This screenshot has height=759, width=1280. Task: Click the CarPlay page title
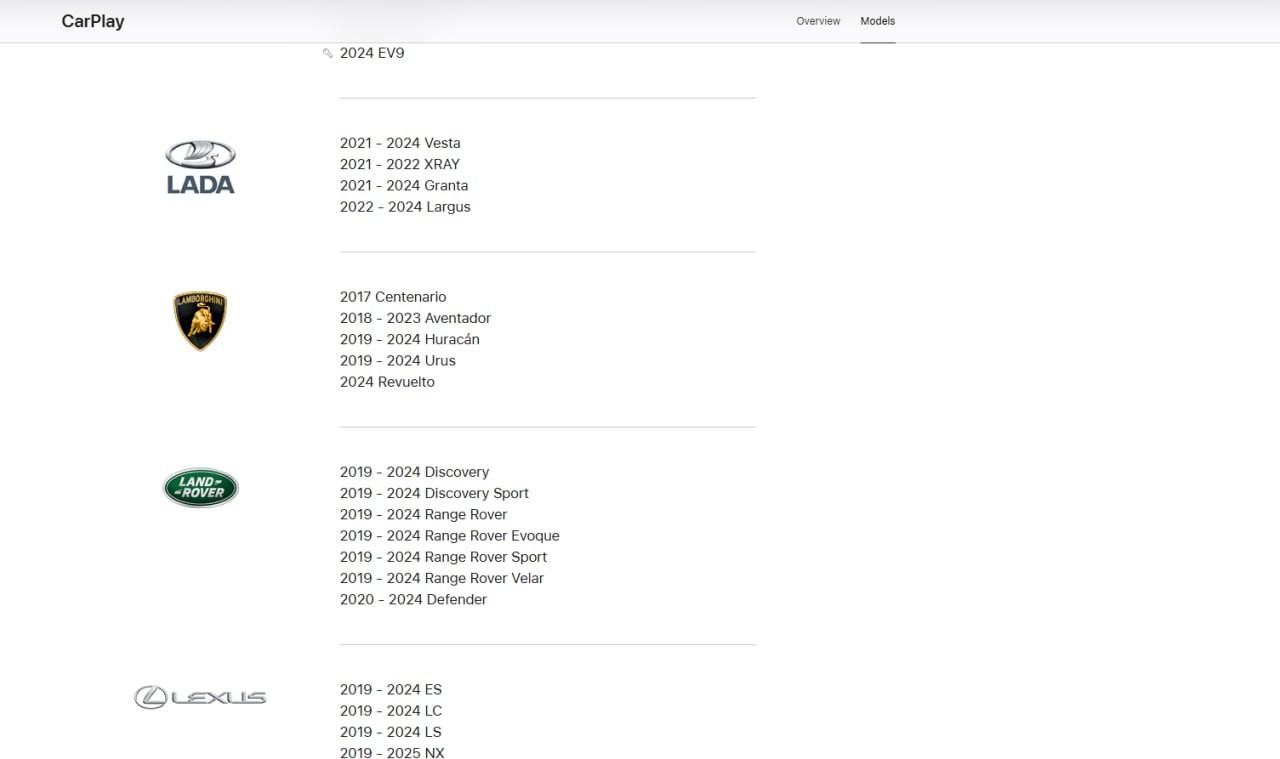coord(93,21)
